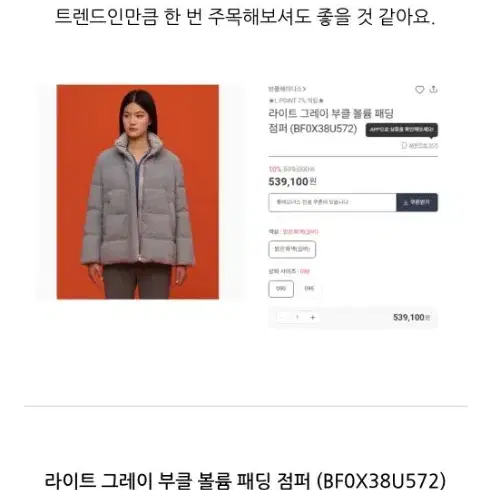
Task: Click the 10% discount label
Action: [x=275, y=169]
